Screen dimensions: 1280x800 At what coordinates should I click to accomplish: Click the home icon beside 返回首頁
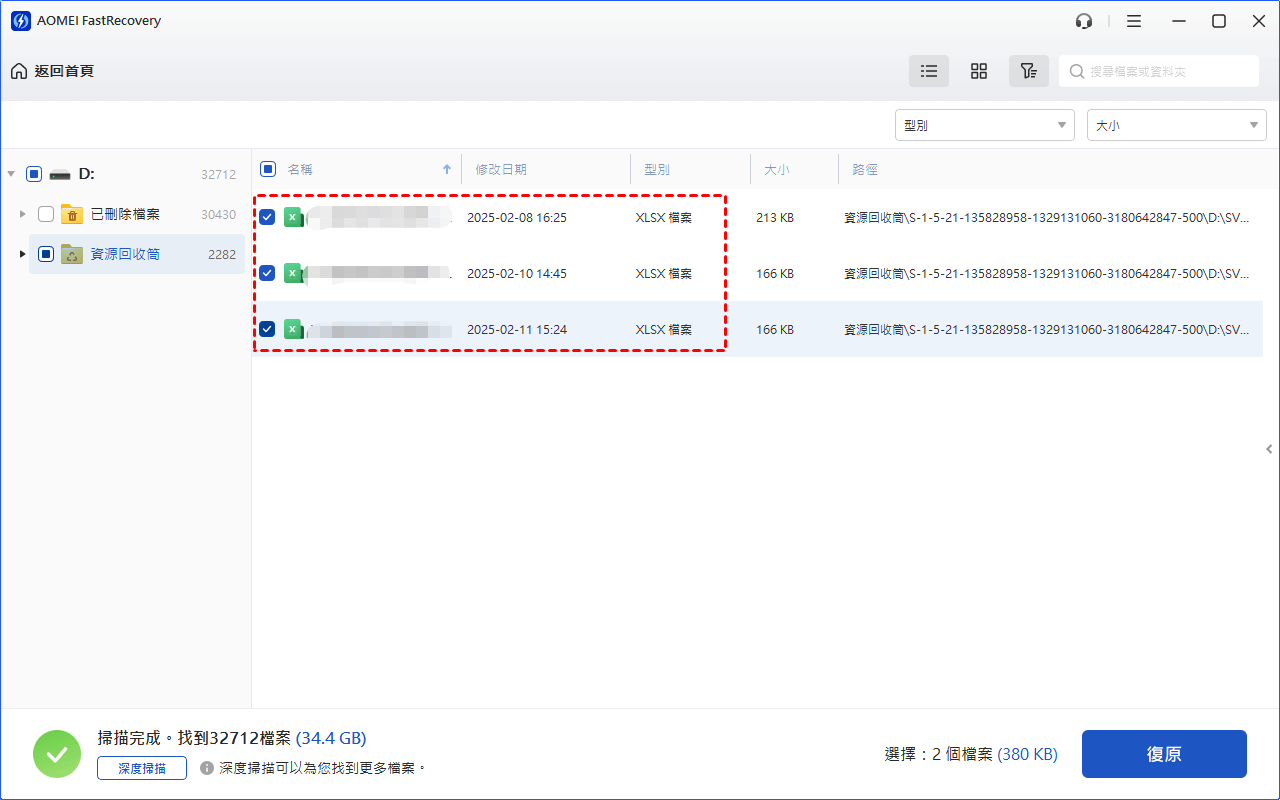pyautogui.click(x=19, y=71)
